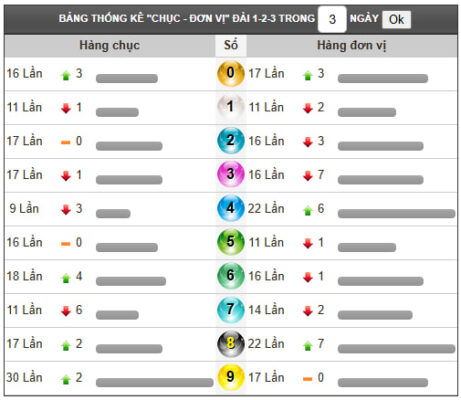Click green up arrow in row 0 tens

click(x=66, y=75)
